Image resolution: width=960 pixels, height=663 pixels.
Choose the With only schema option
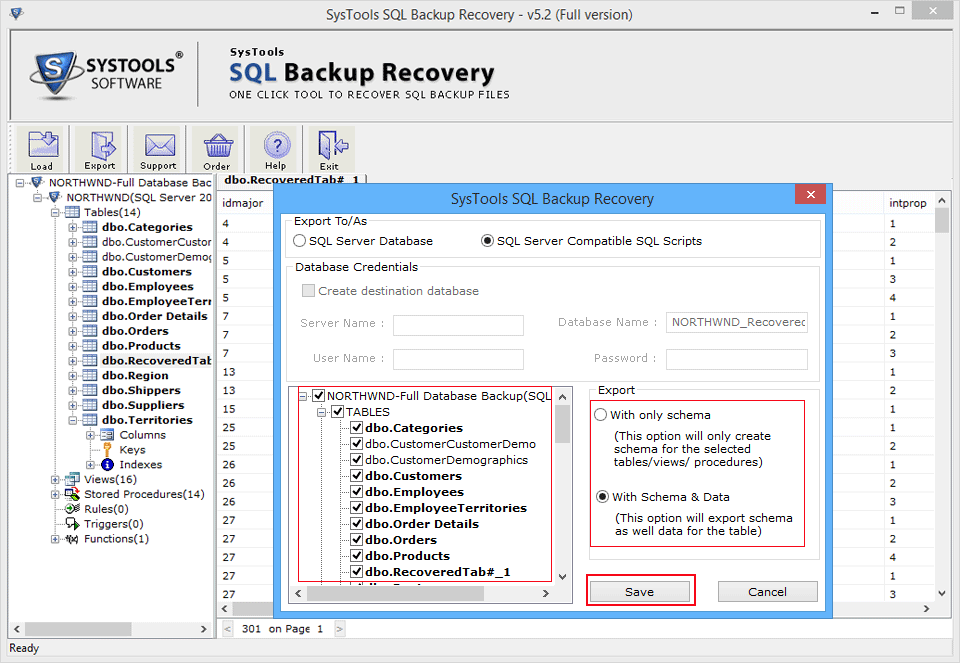[601, 415]
